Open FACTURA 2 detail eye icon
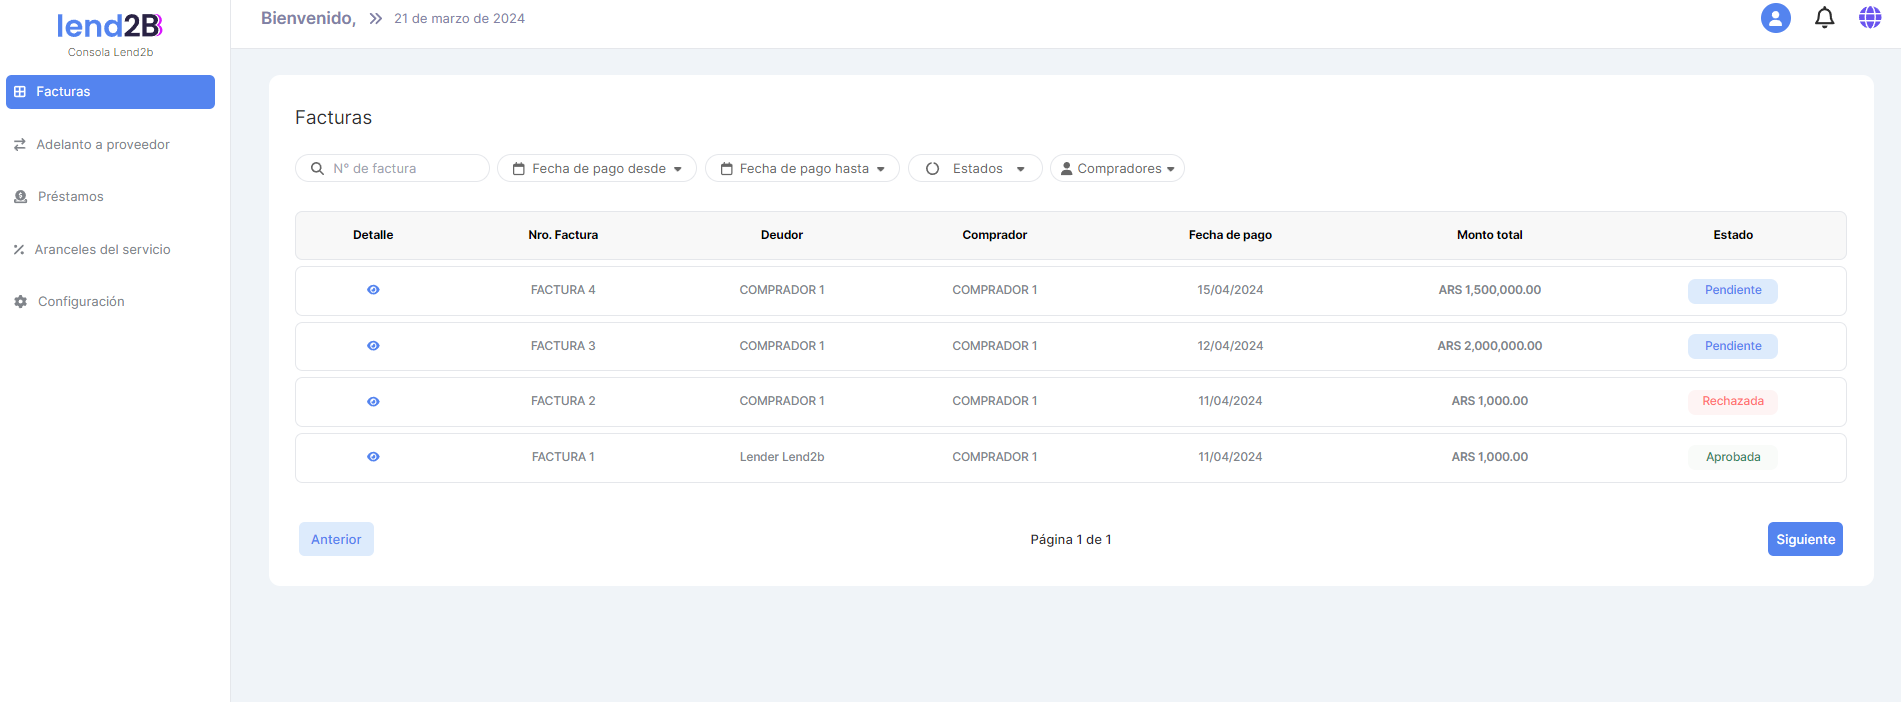This screenshot has width=1901, height=702. click(373, 402)
